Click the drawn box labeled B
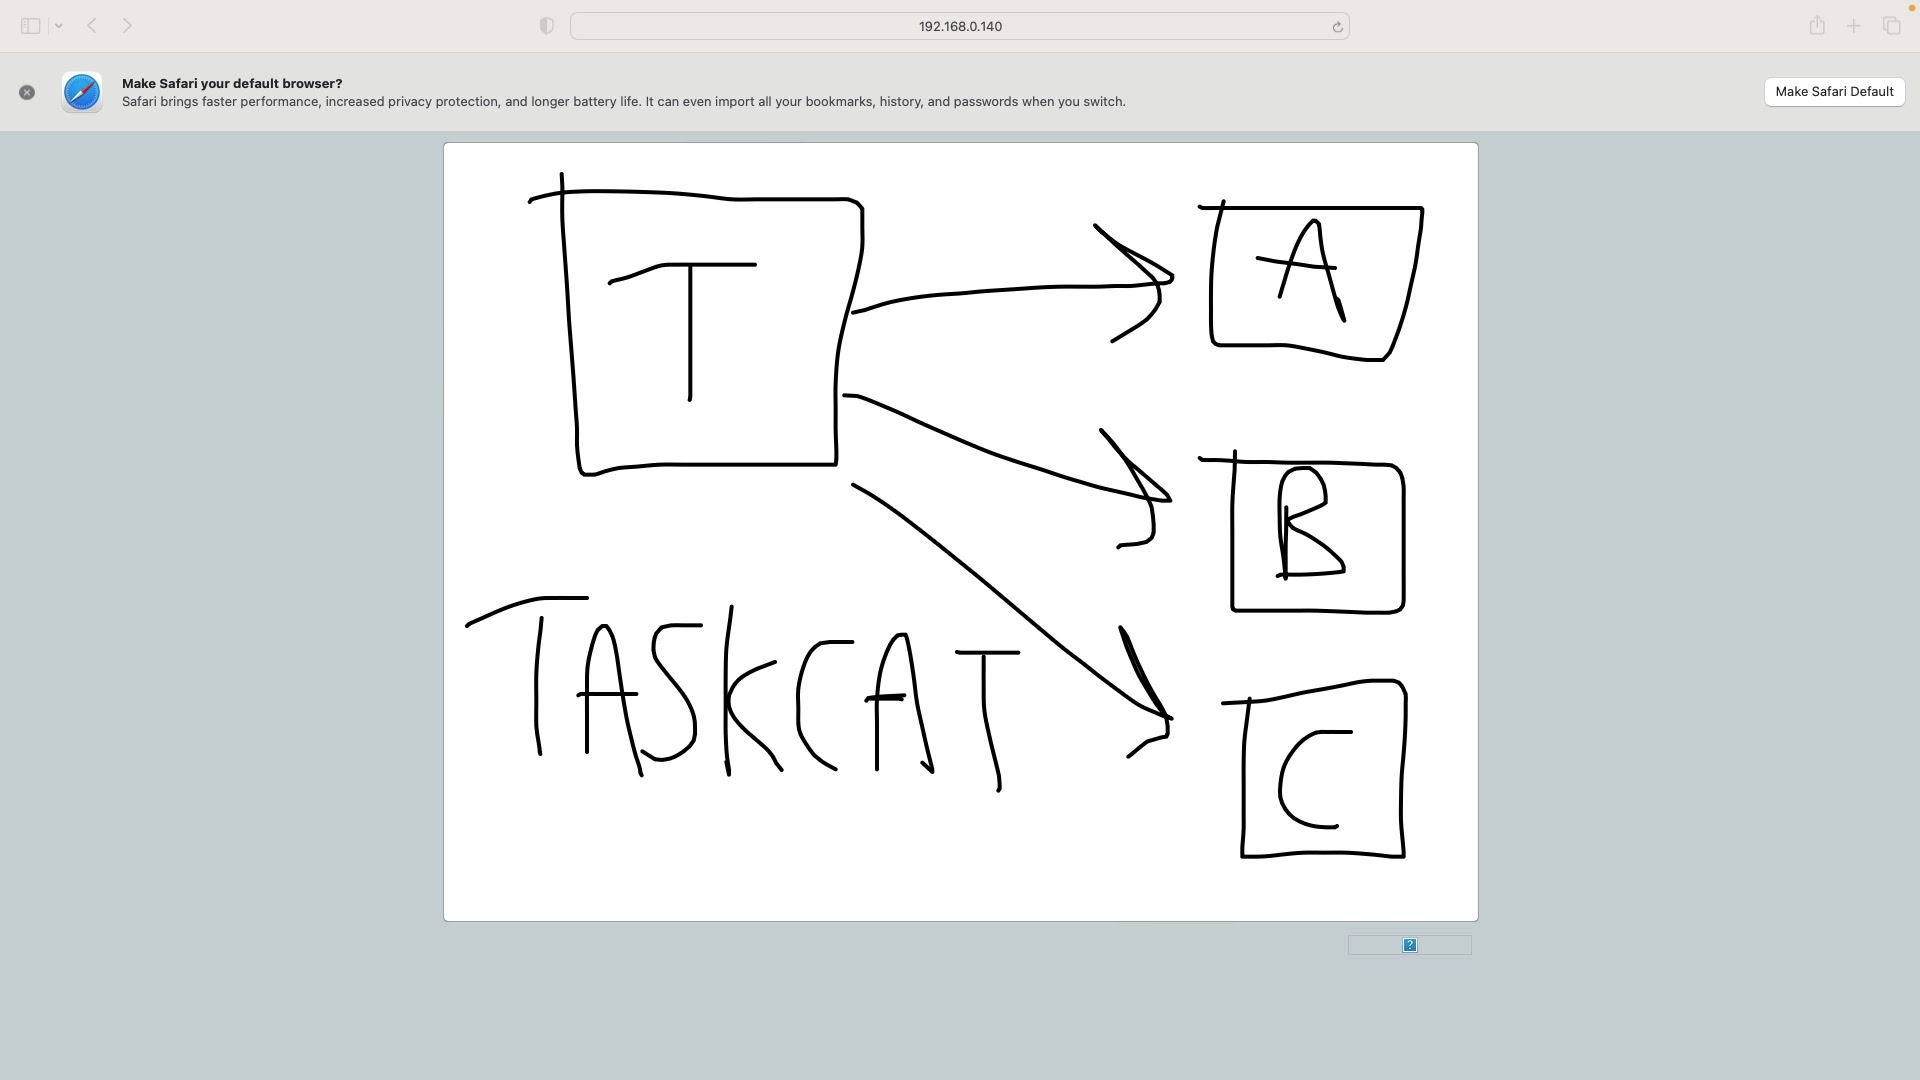The height and width of the screenshot is (1080, 1920). pyautogui.click(x=1317, y=537)
